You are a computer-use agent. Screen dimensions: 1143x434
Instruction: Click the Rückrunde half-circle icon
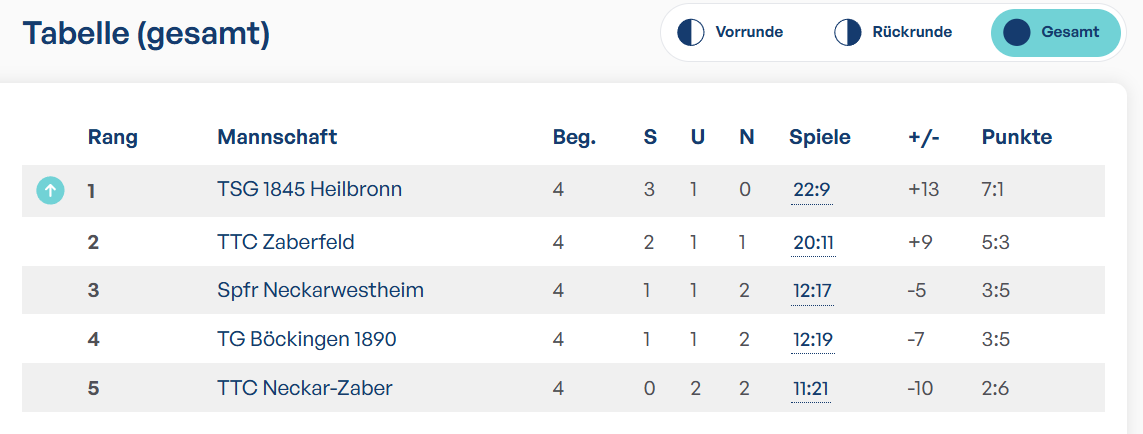(x=848, y=32)
